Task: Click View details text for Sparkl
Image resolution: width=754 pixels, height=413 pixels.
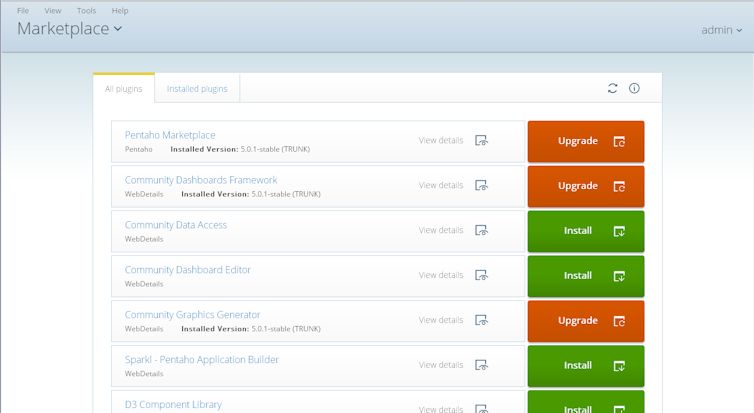Action: [441, 365]
